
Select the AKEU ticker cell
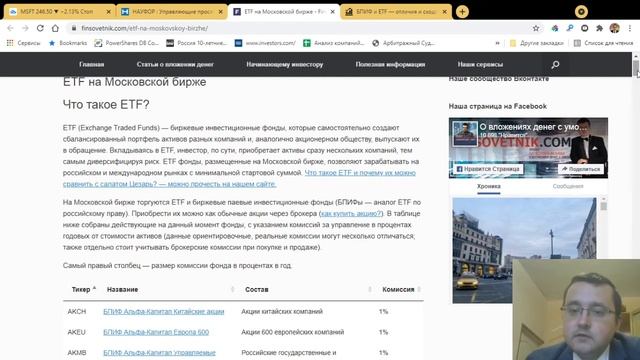77,332
